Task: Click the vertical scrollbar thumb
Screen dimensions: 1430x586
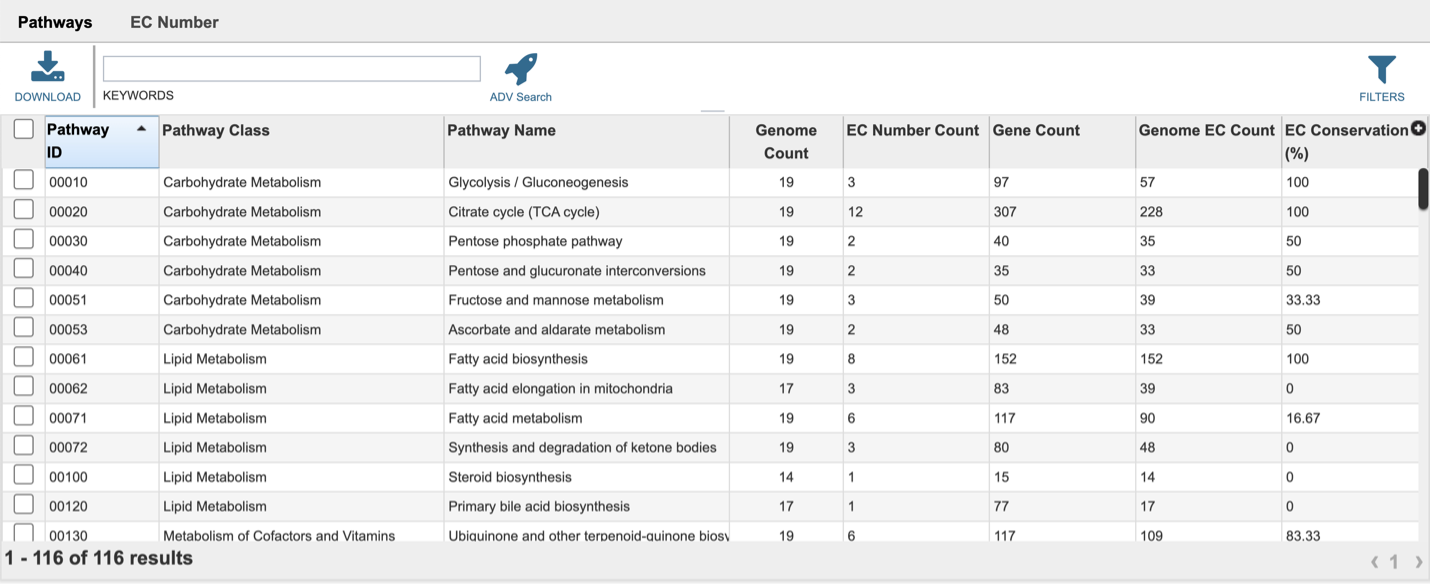Action: [x=1423, y=189]
